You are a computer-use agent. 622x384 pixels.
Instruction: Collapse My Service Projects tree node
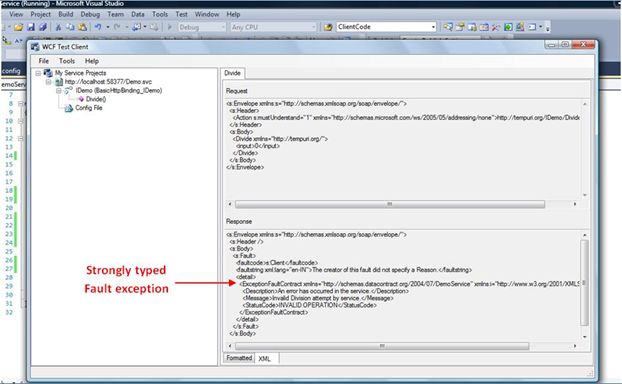click(38, 73)
